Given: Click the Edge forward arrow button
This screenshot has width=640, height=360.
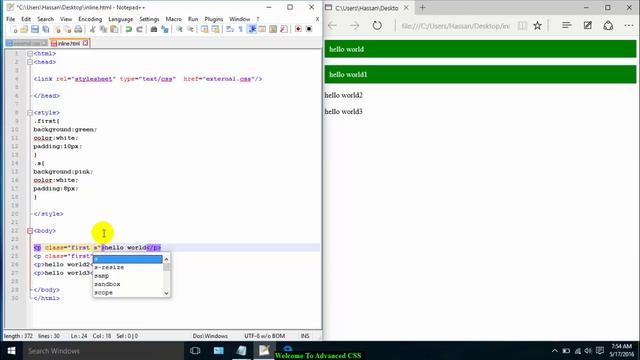Looking at the screenshot, I should [x=354, y=26].
